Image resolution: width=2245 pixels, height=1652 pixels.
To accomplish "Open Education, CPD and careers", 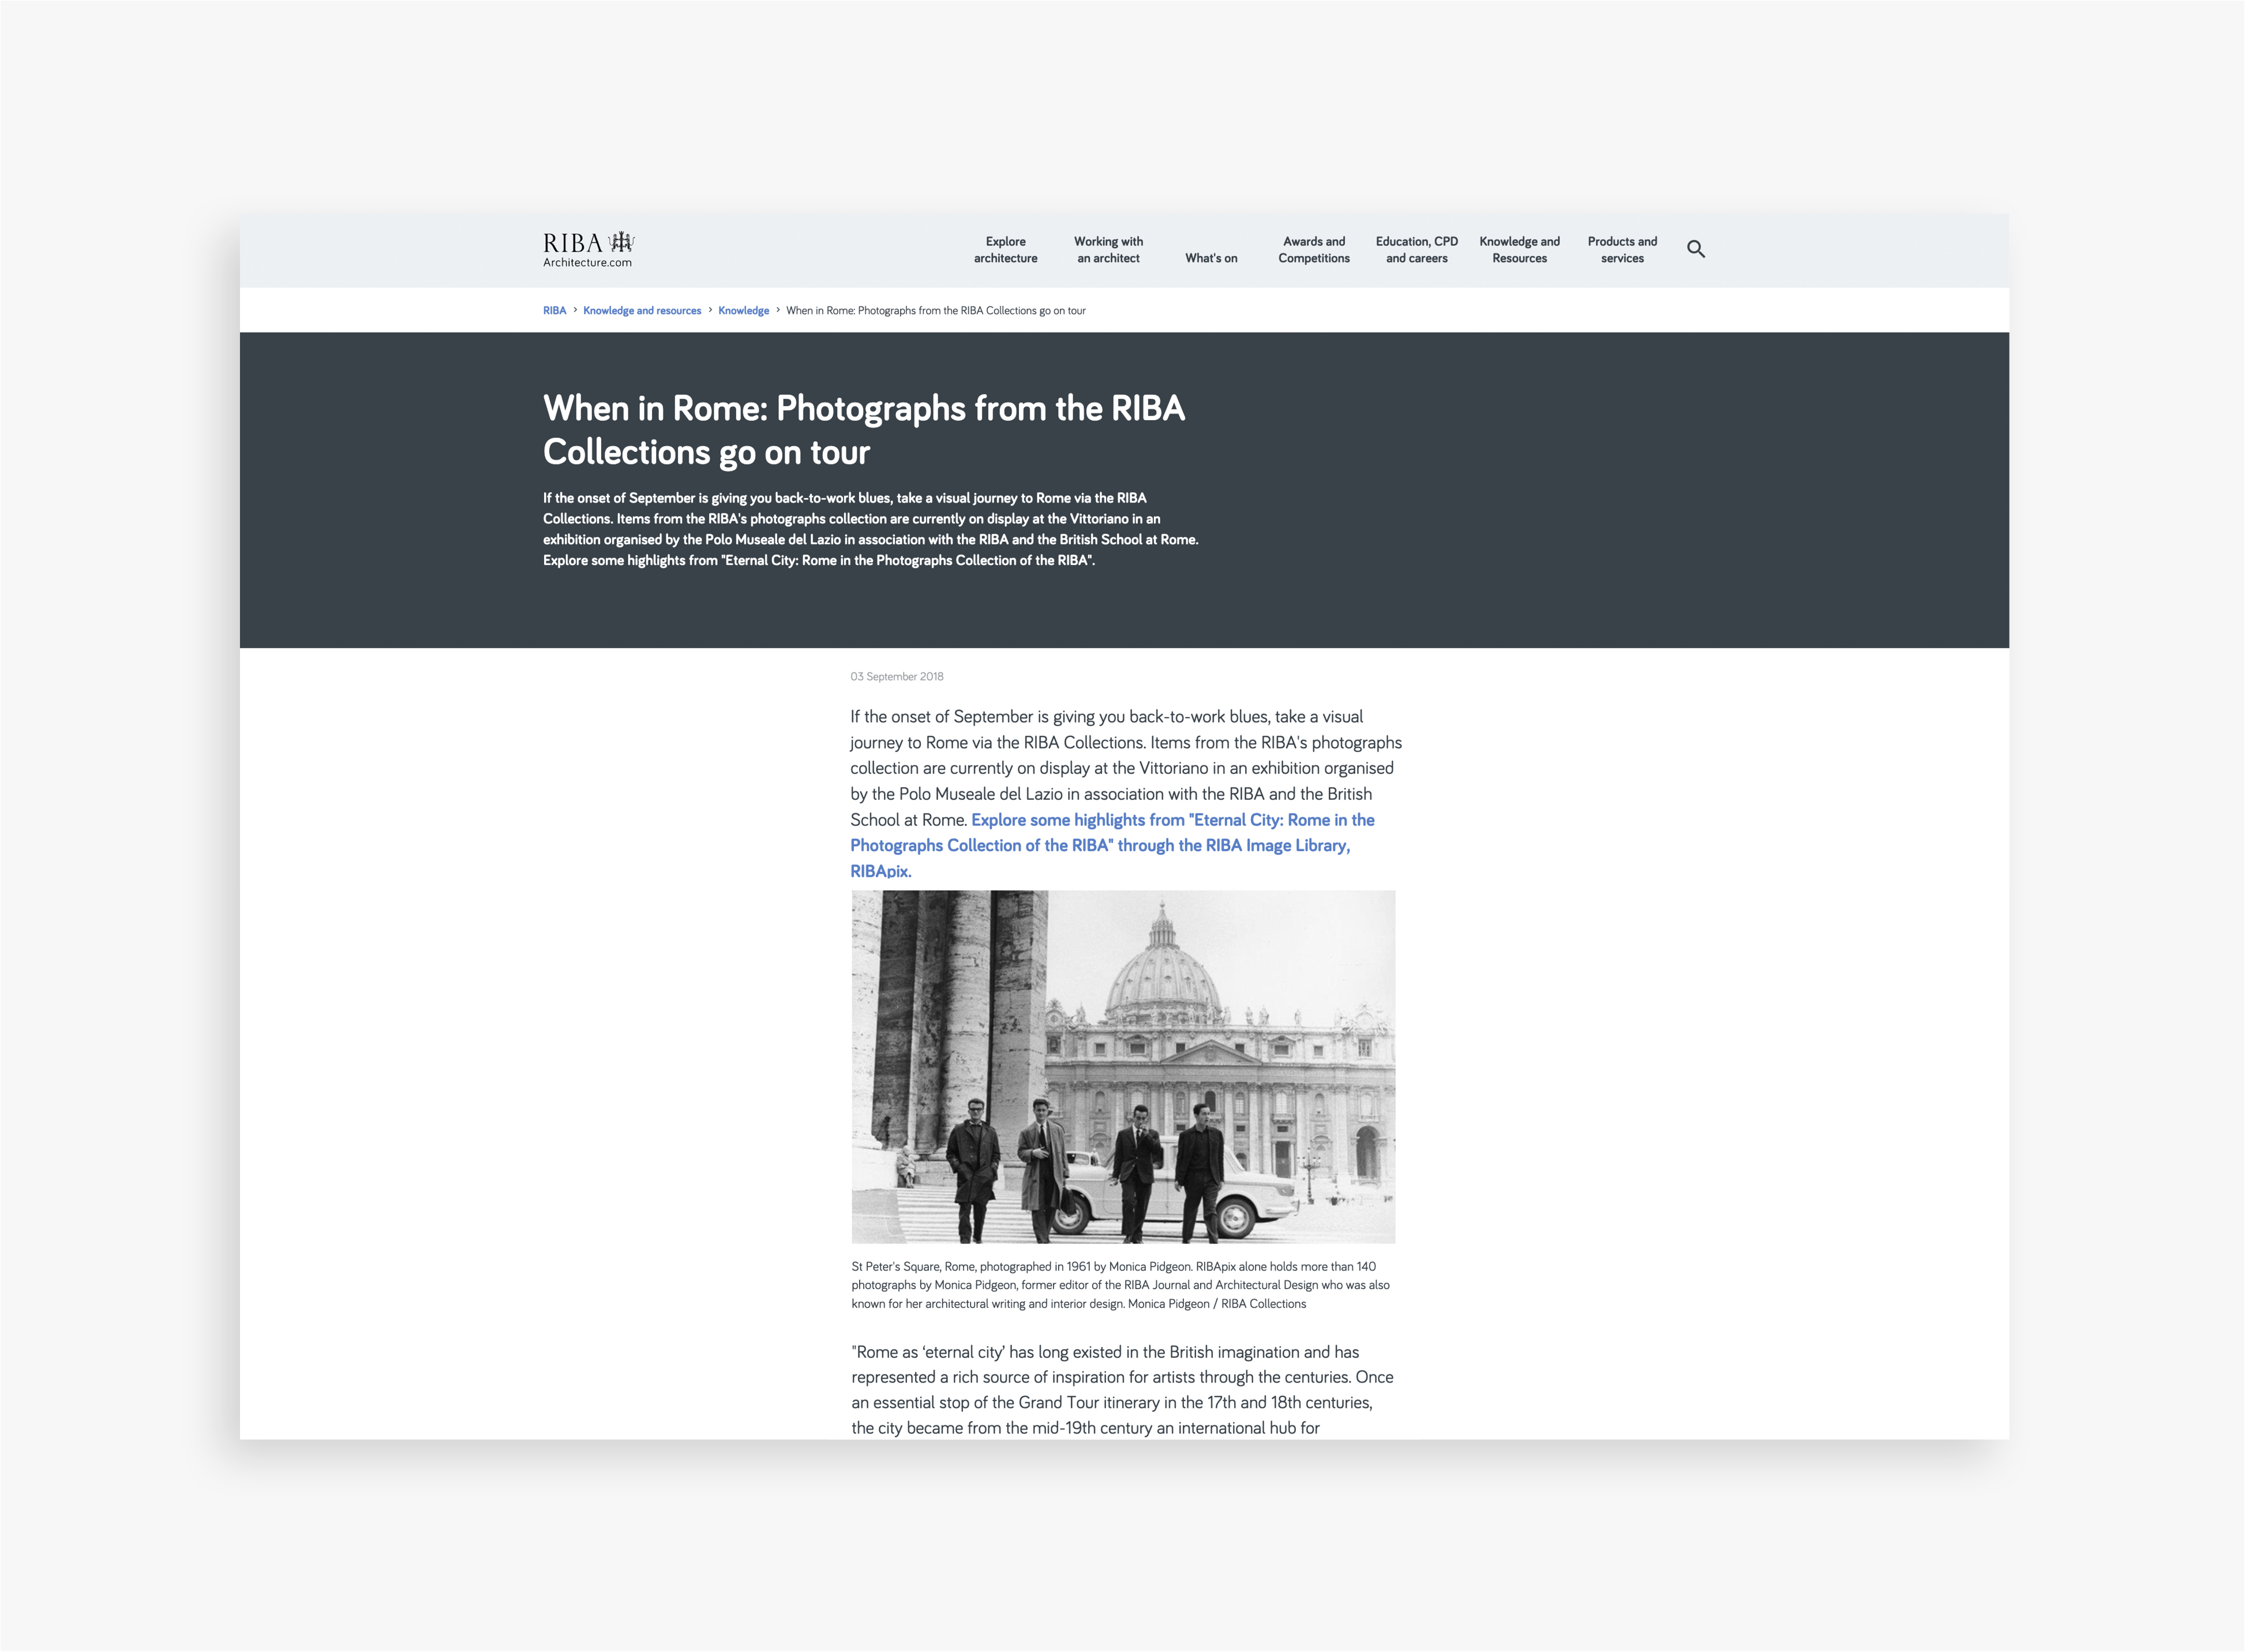I will pos(1416,250).
